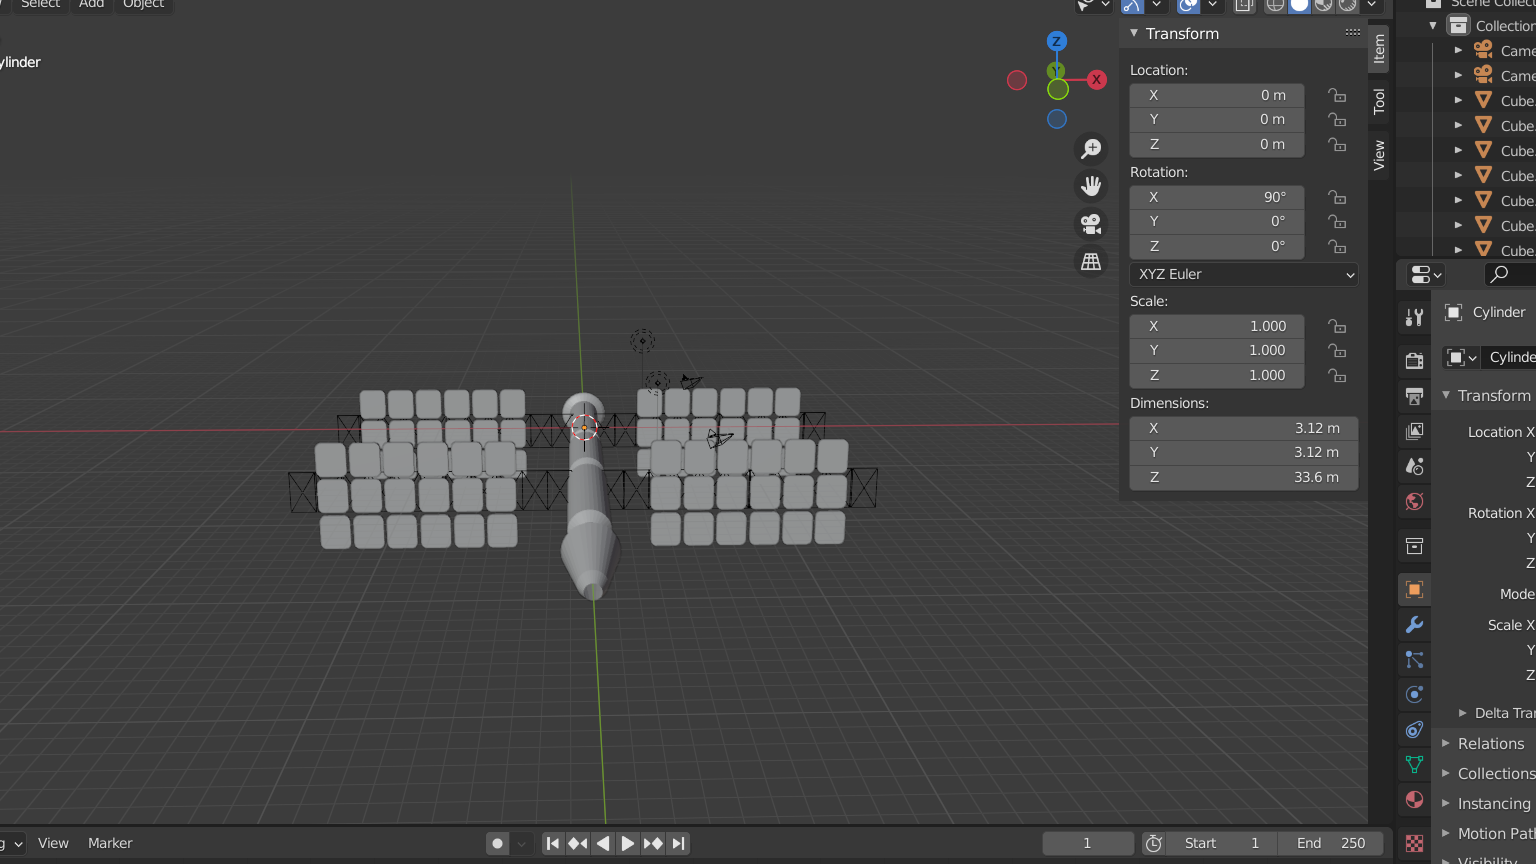Click the zoom magnifier icon in viewport

pyautogui.click(x=1091, y=149)
